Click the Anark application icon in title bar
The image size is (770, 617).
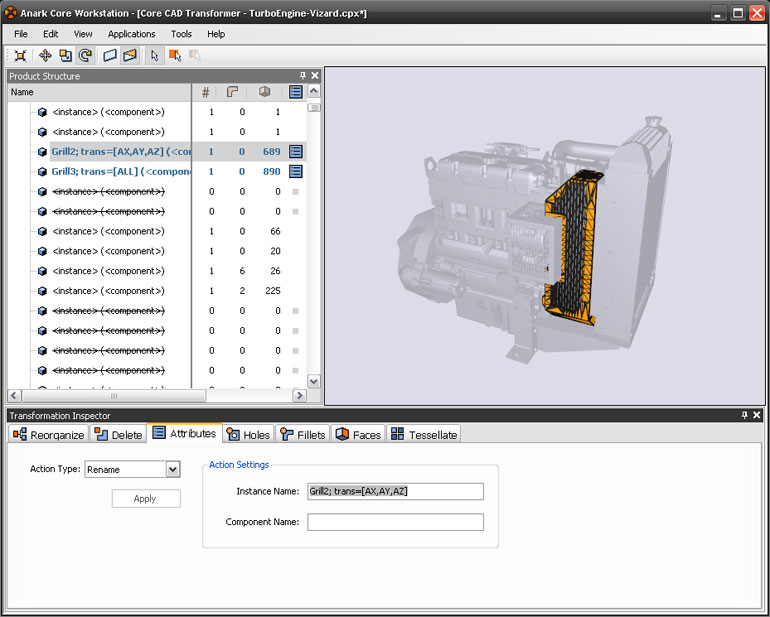pos(10,12)
